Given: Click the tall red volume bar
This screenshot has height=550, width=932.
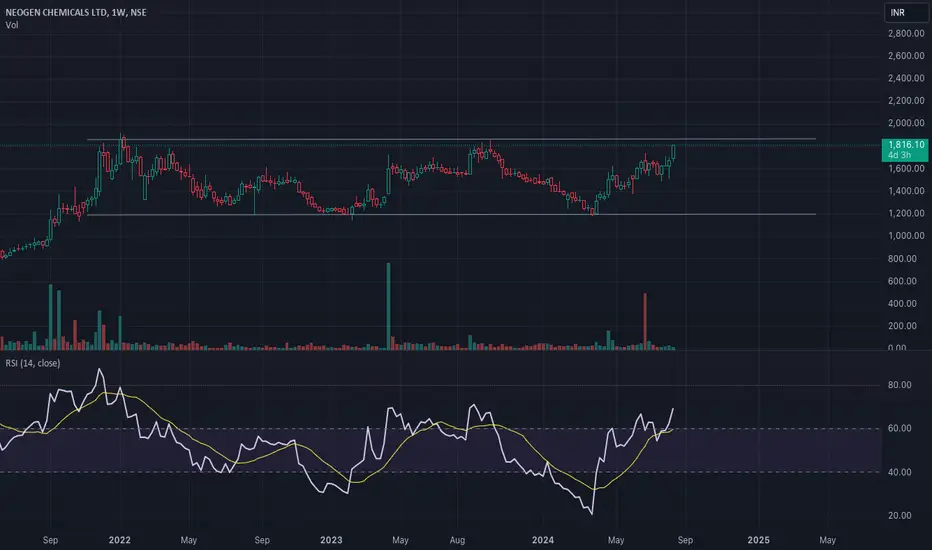Looking at the screenshot, I should [x=645, y=321].
